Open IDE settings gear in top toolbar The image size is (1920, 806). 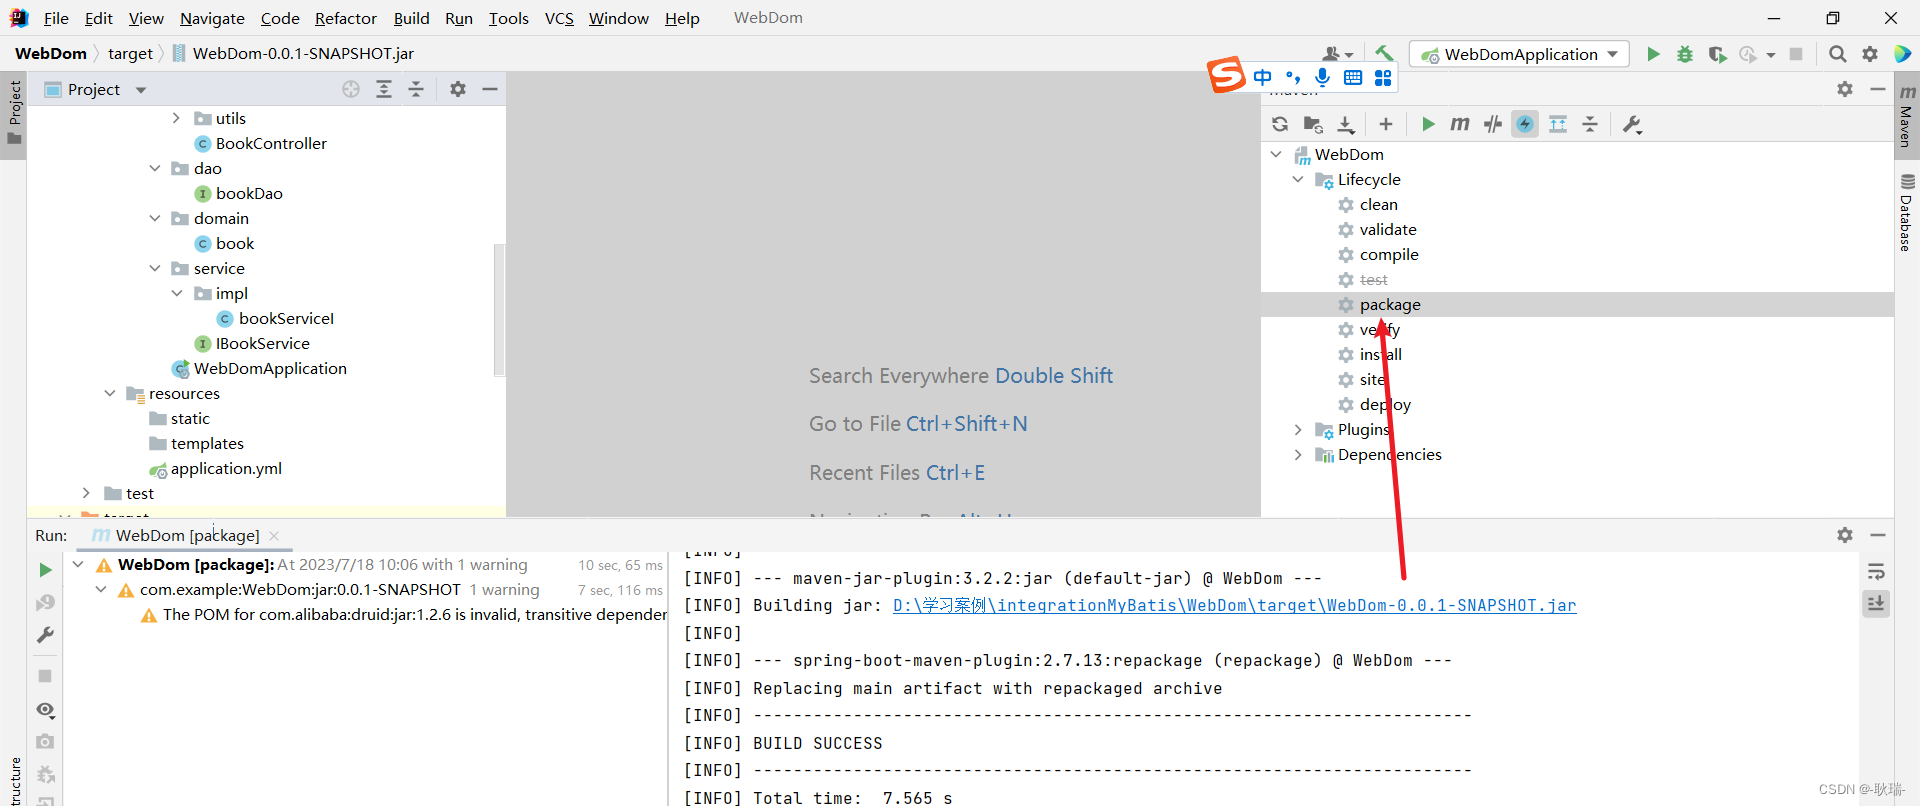click(x=1870, y=54)
